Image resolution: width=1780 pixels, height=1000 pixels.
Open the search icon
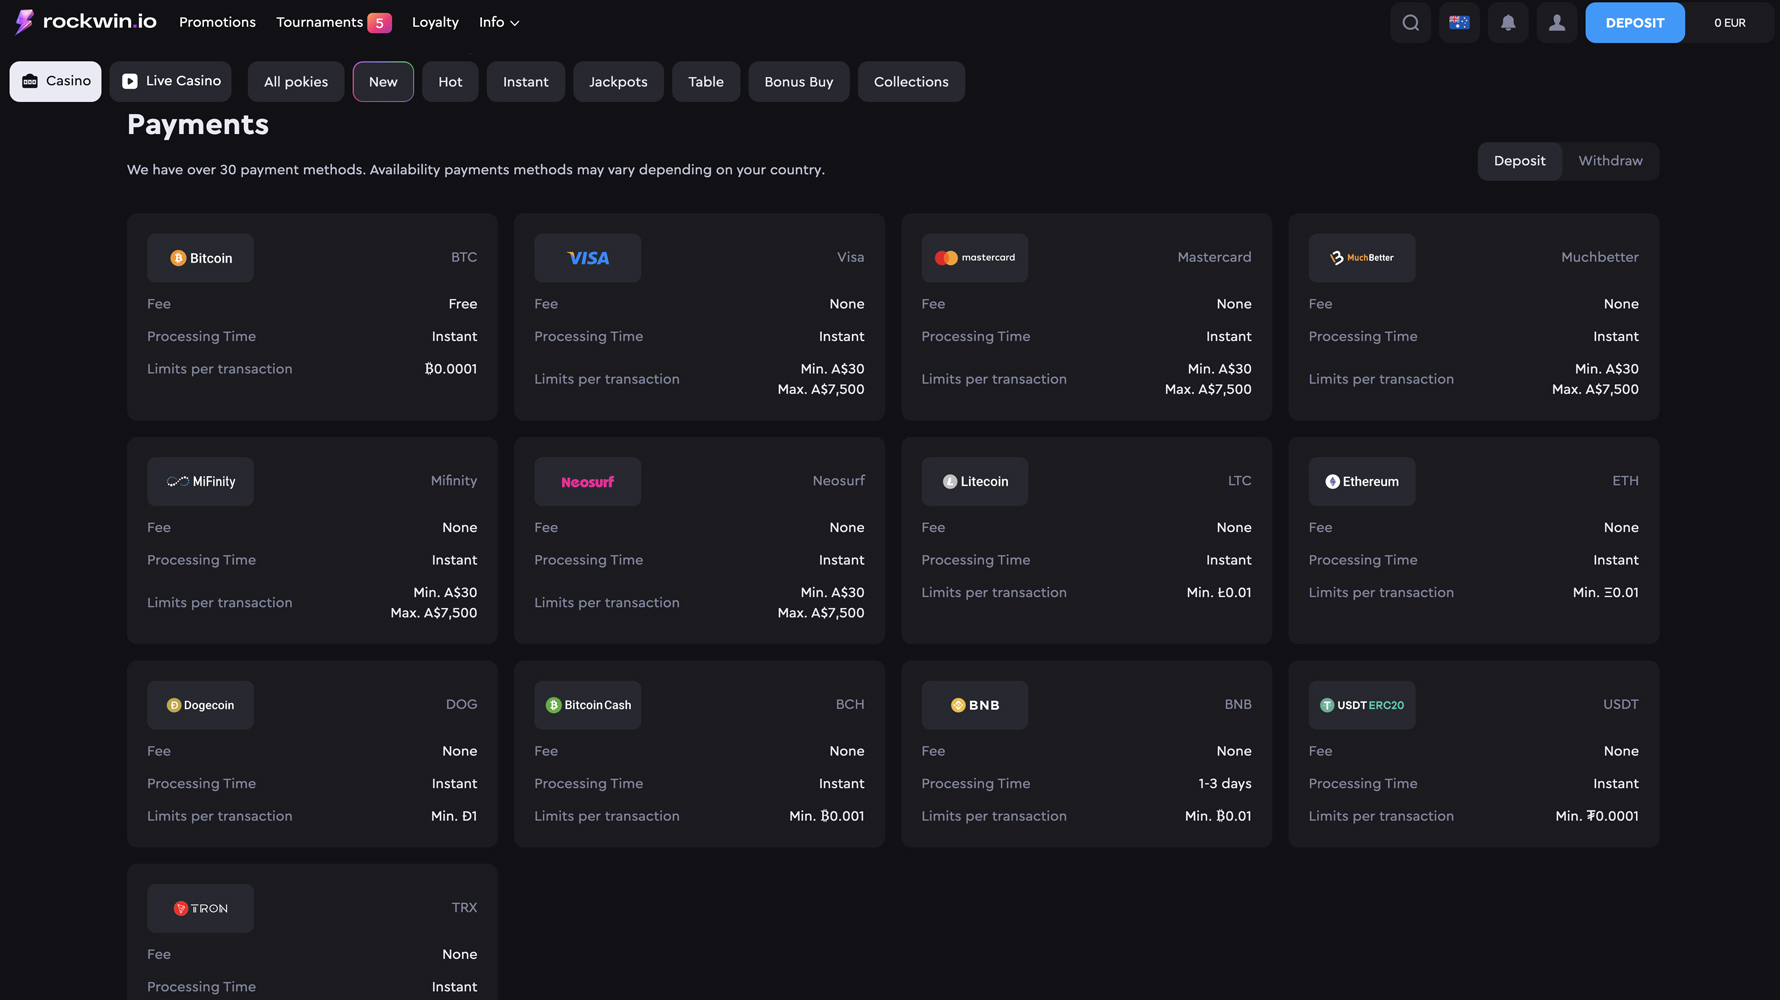1410,23
